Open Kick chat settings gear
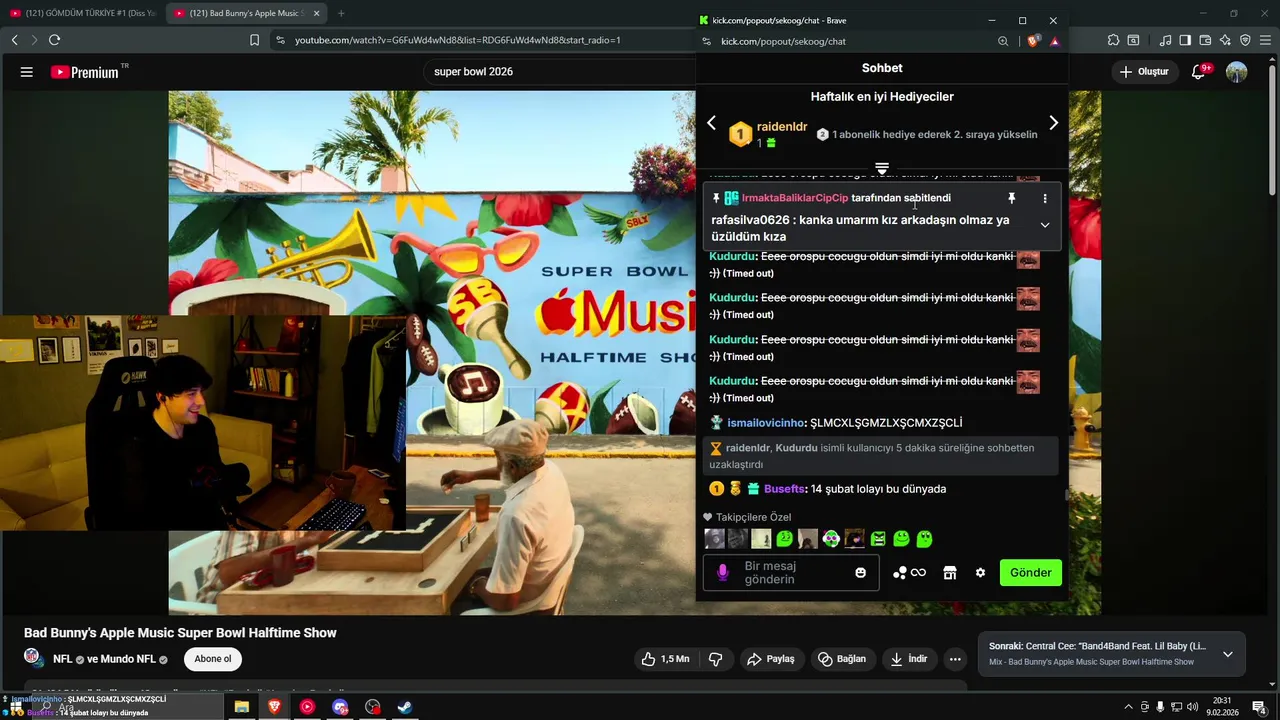 click(980, 573)
